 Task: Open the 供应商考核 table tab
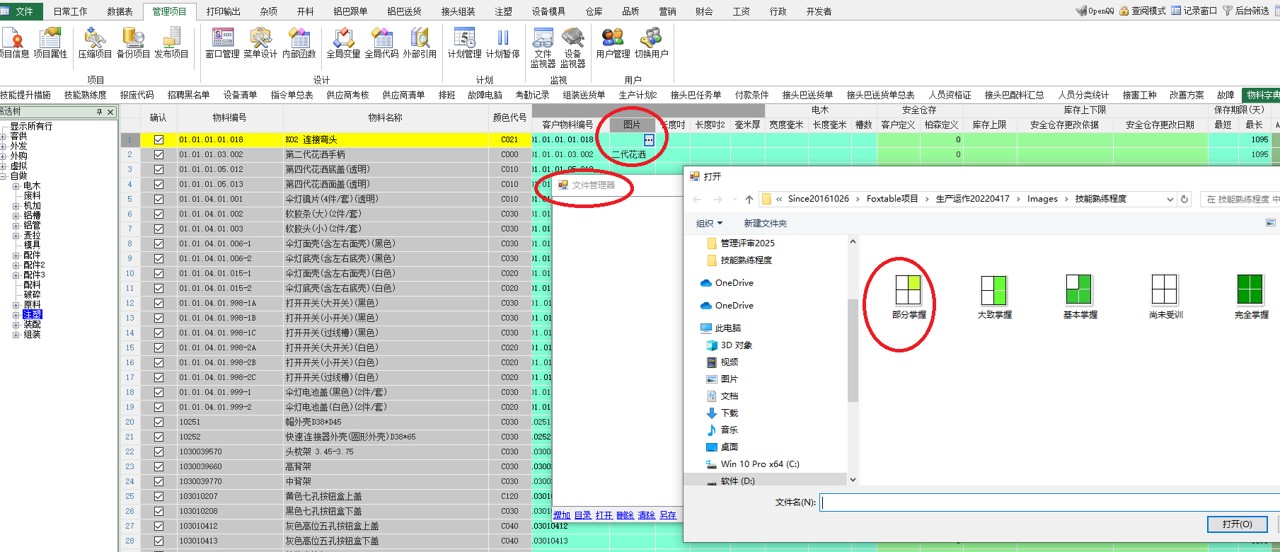point(347,95)
